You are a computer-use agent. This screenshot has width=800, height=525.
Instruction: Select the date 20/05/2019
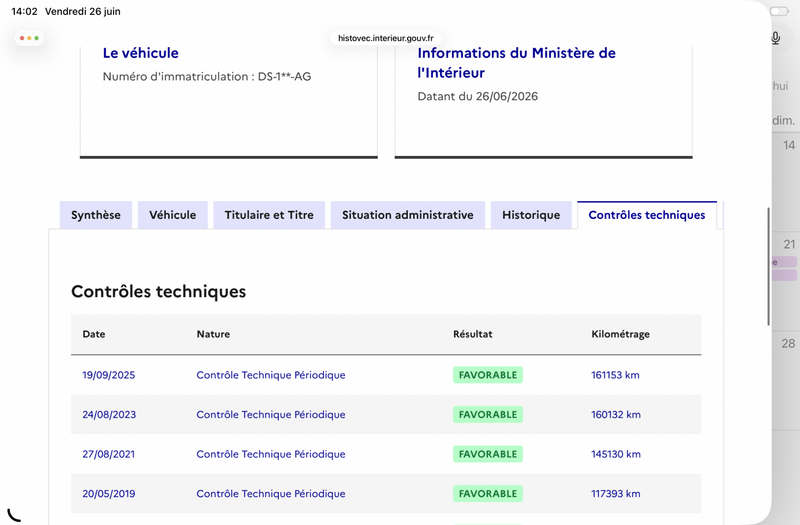tap(109, 493)
